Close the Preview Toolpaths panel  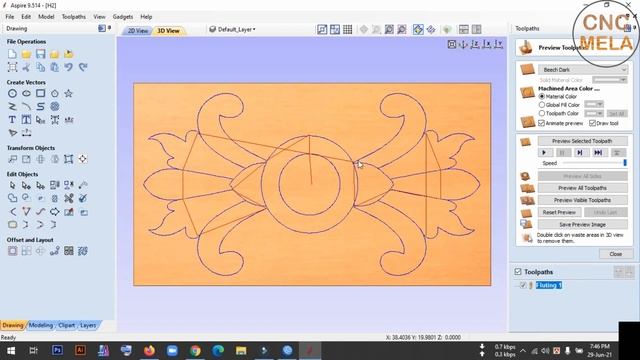(x=616, y=254)
